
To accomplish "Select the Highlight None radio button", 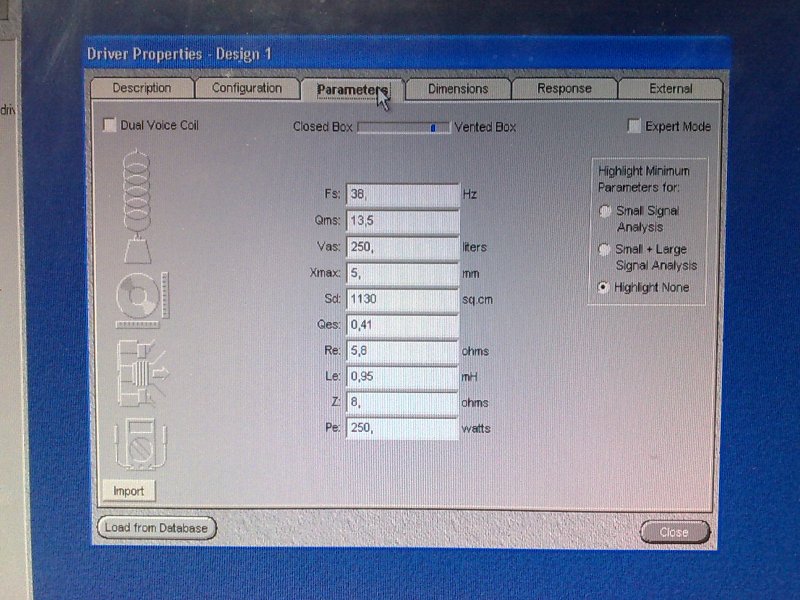I will point(603,287).
